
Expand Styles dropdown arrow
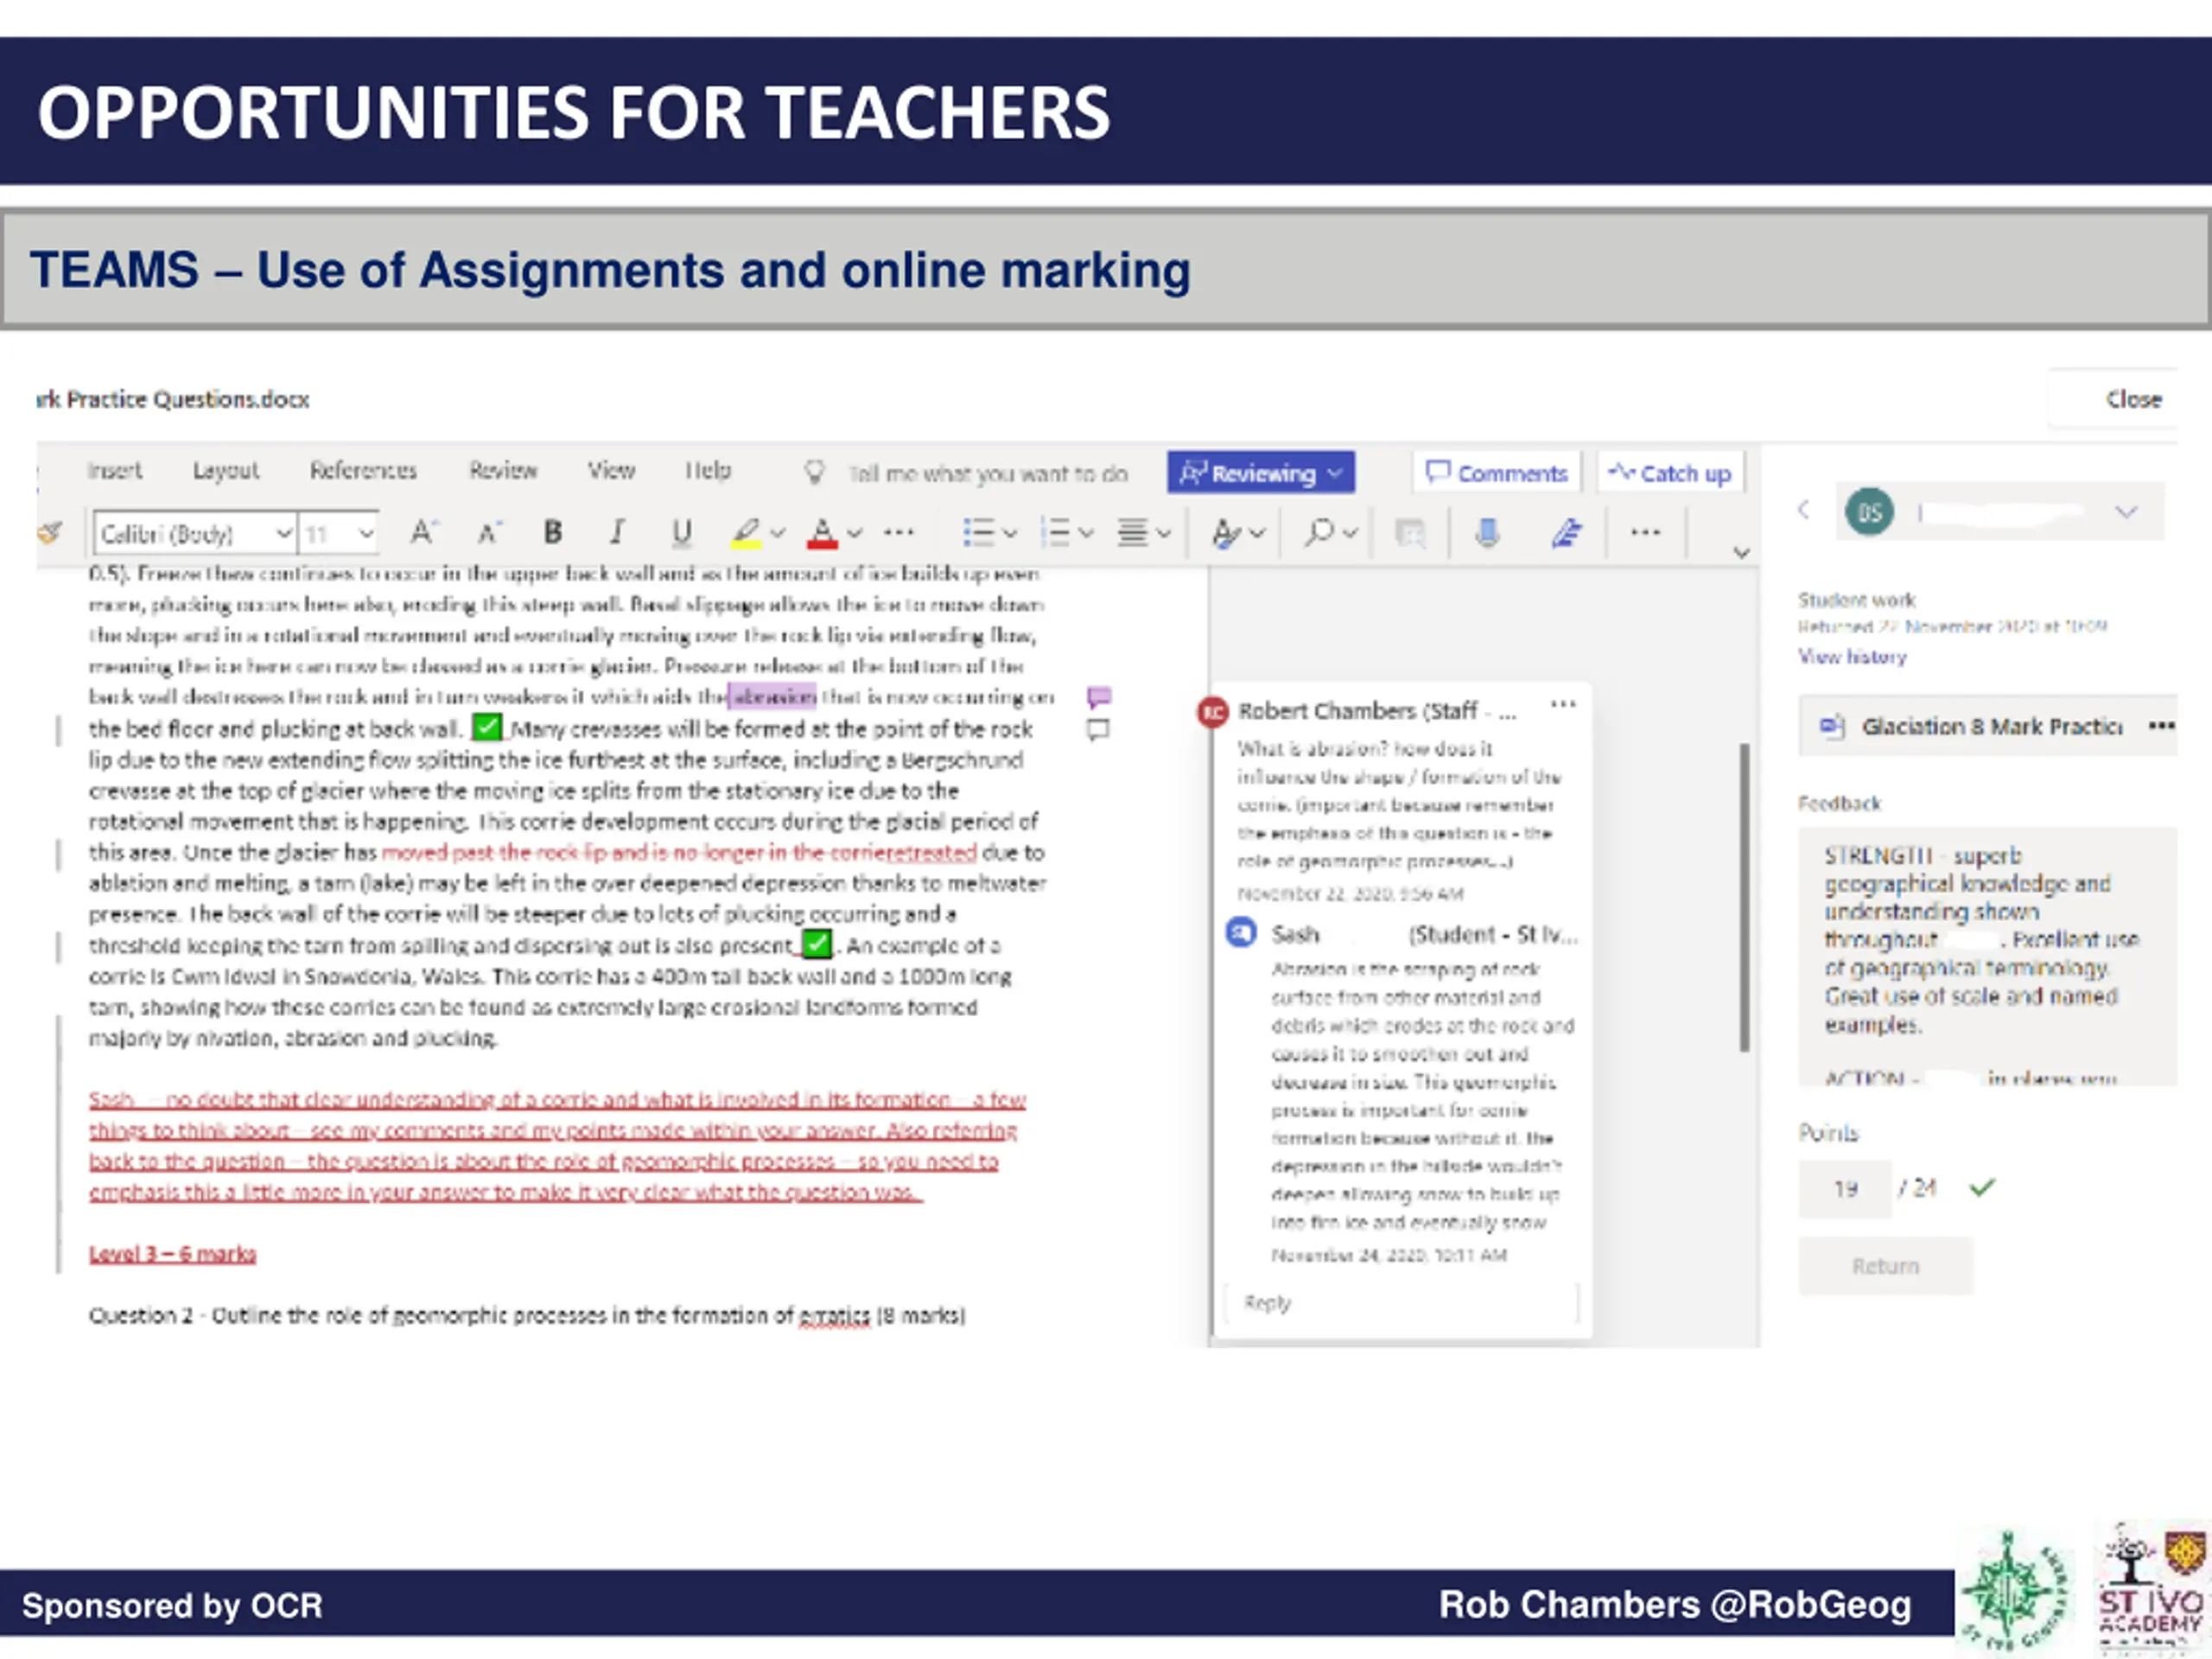tap(1257, 533)
